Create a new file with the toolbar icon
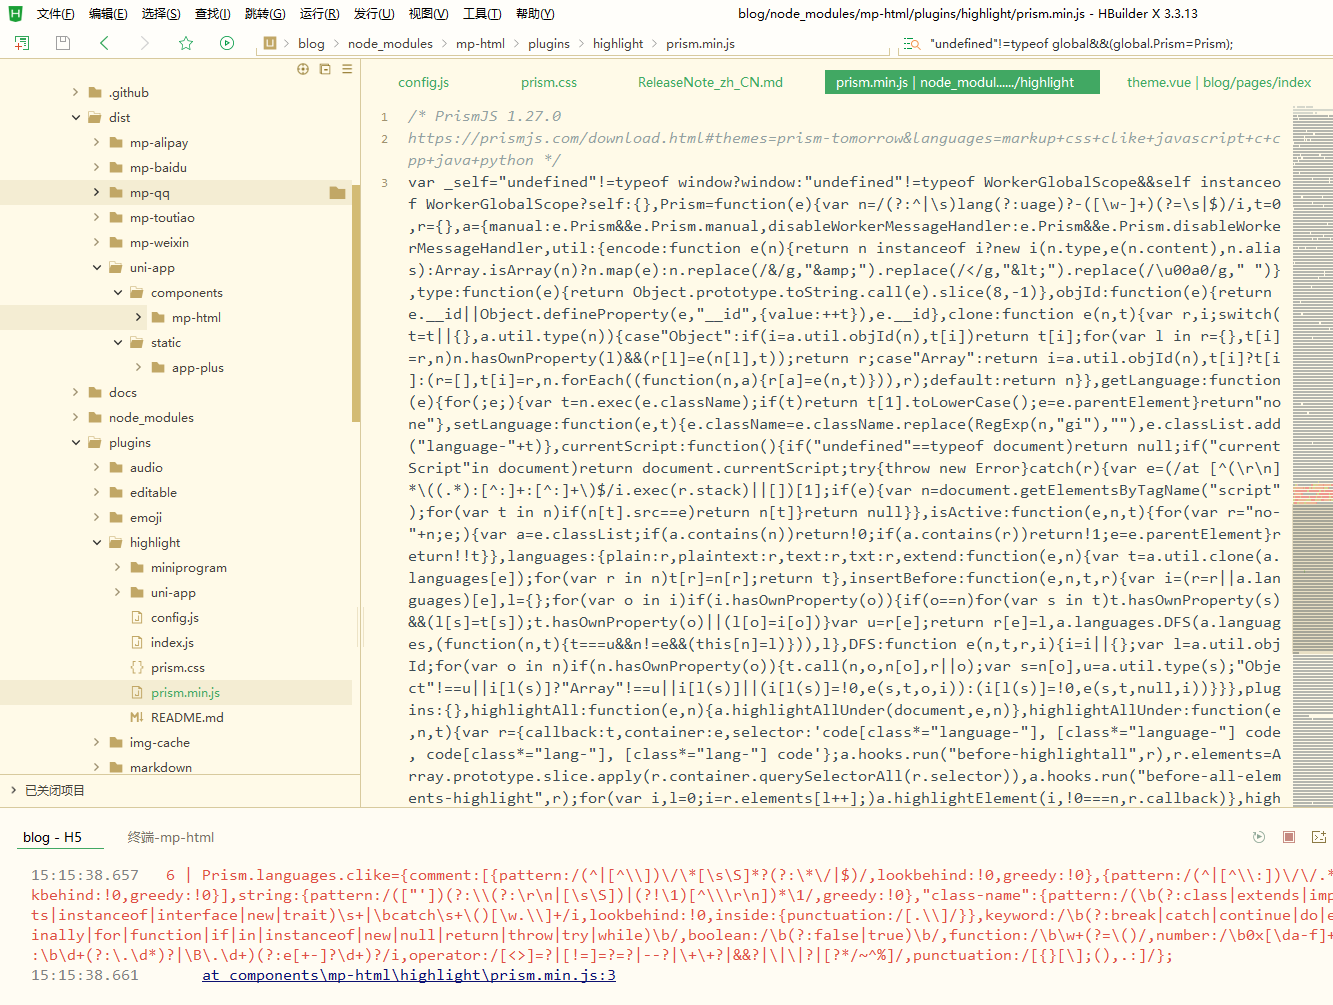 20,43
